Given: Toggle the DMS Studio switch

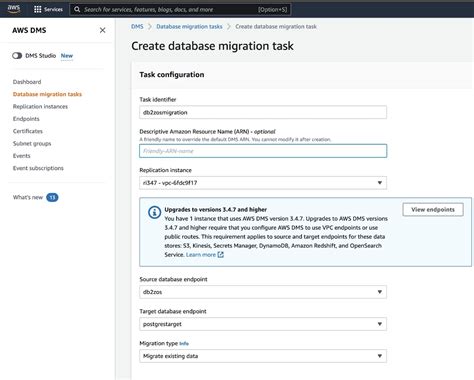Looking at the screenshot, I should tap(17, 56).
